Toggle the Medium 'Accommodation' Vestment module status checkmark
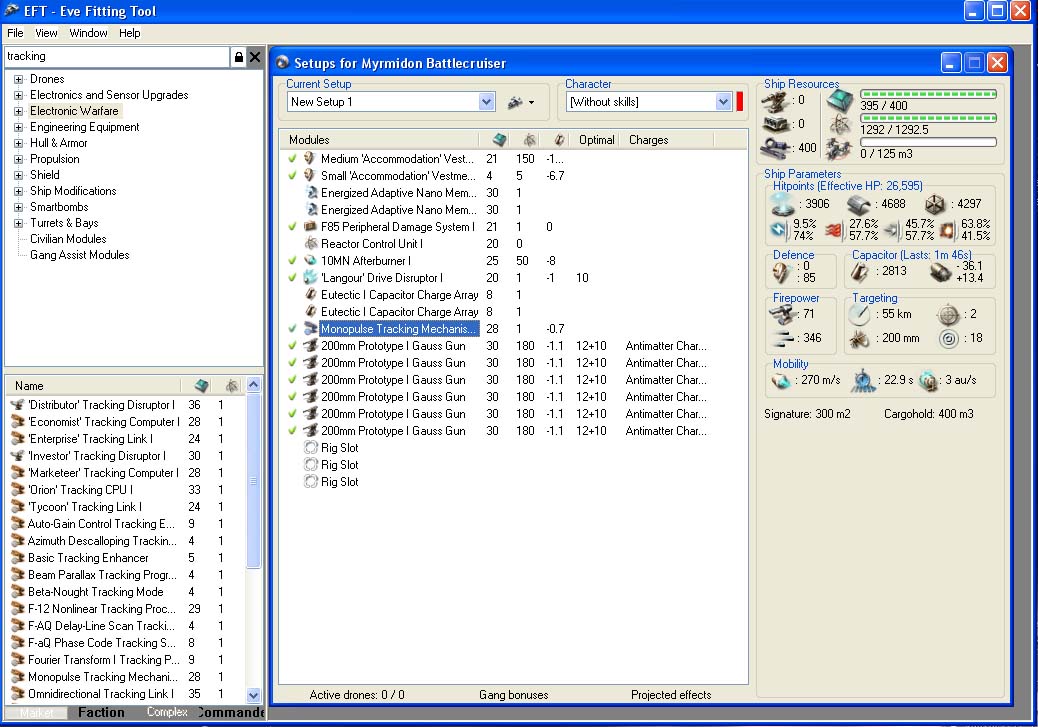 point(292,159)
